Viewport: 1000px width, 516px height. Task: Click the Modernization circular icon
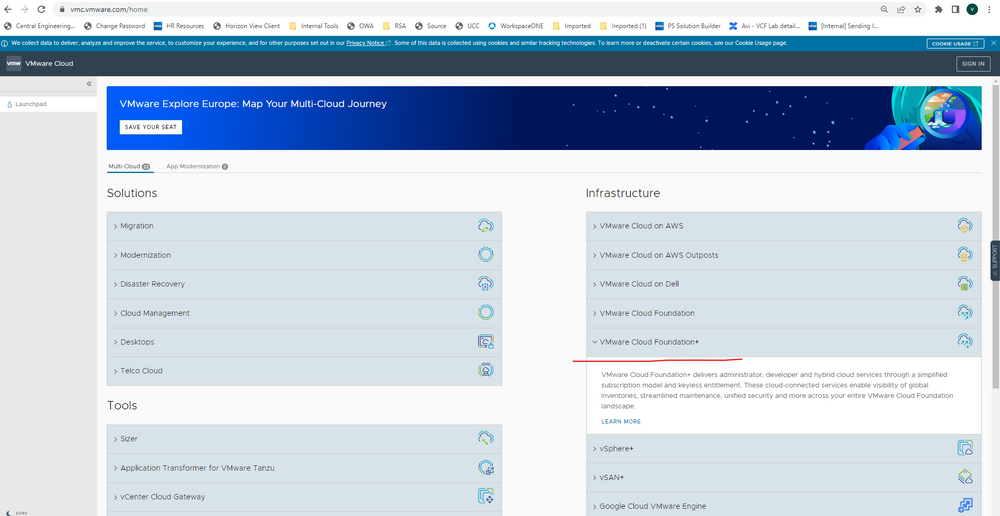[x=486, y=255]
